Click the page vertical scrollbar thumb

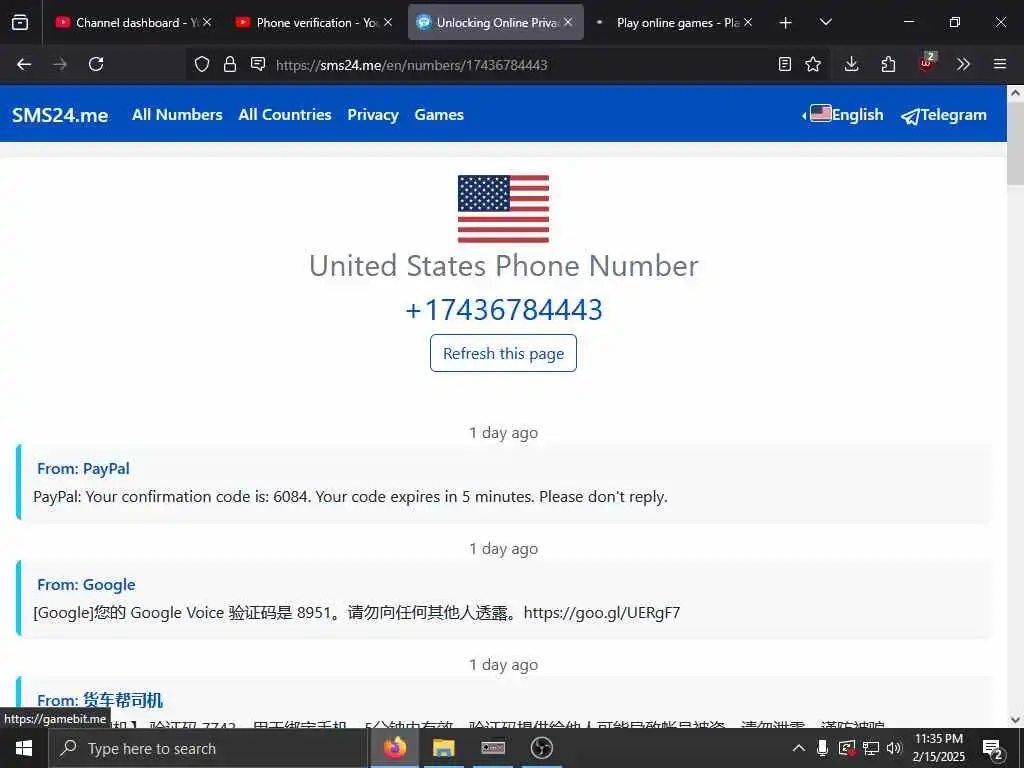tap(1015, 144)
